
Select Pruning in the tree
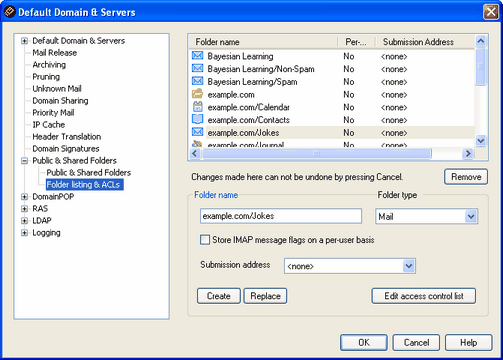point(46,77)
